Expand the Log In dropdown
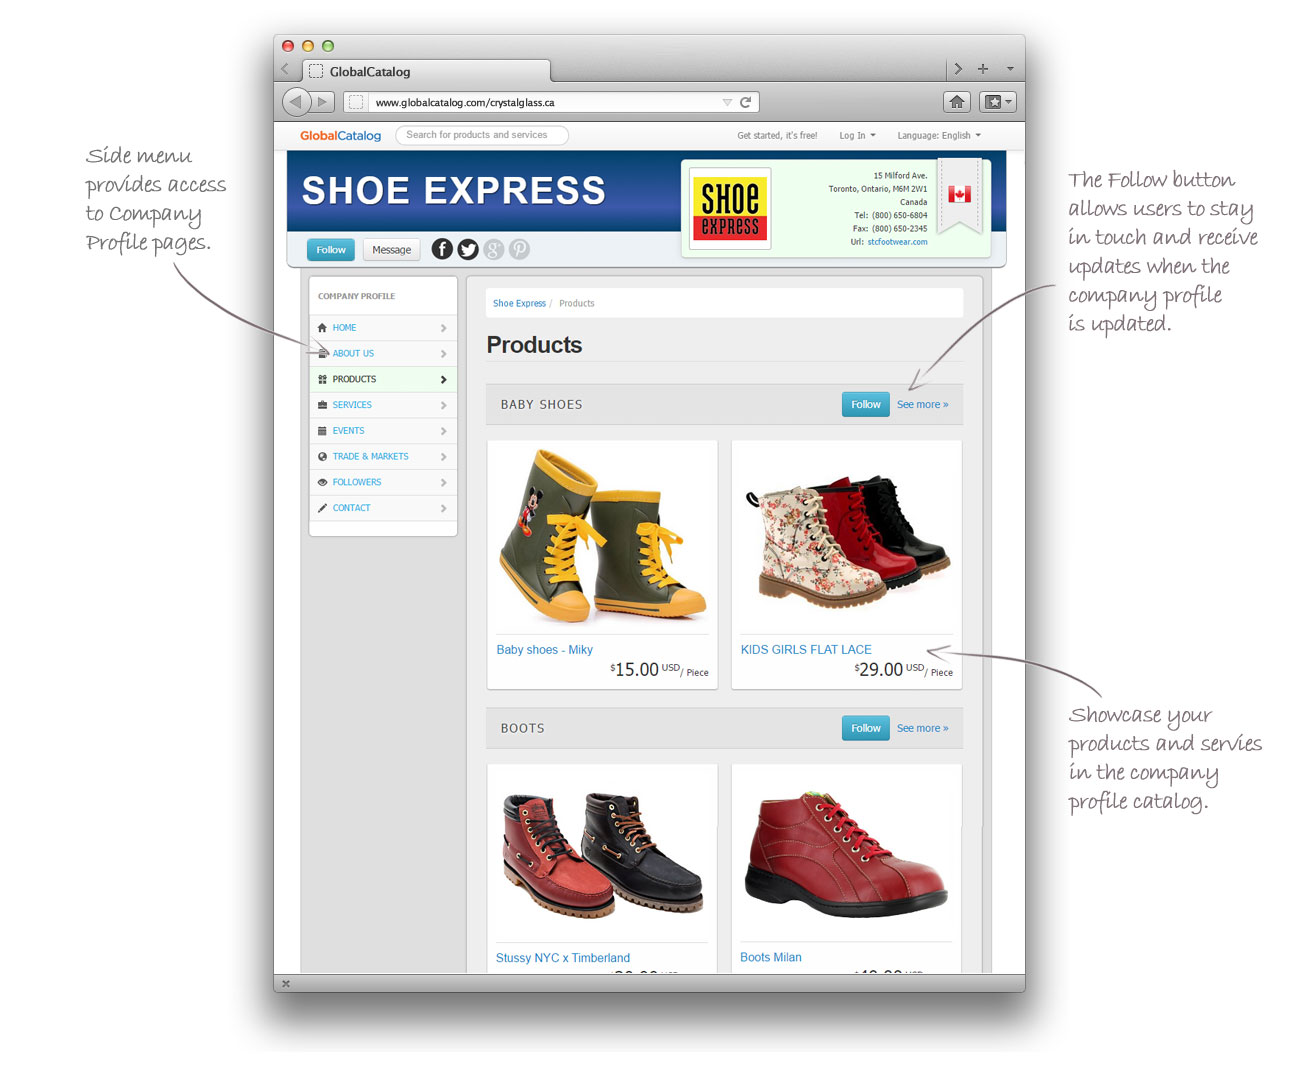This screenshot has height=1080, width=1300. pyautogui.click(x=857, y=136)
